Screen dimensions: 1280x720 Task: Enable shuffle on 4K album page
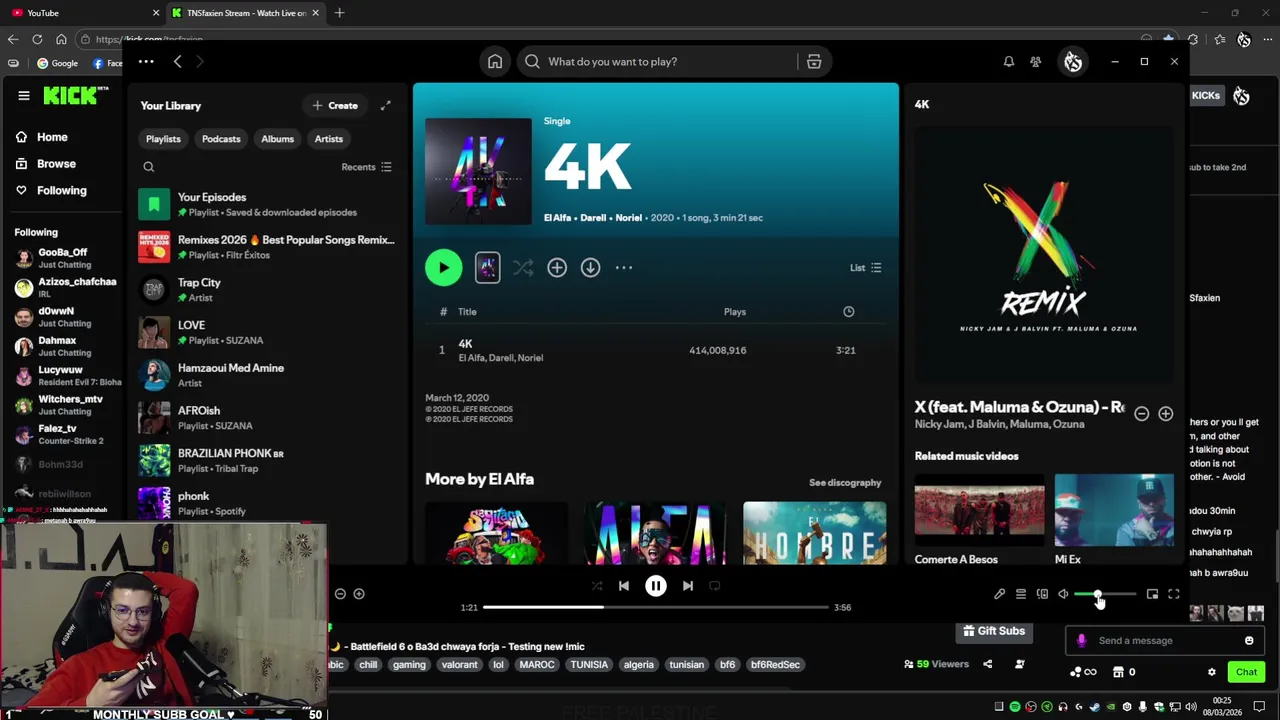(523, 267)
